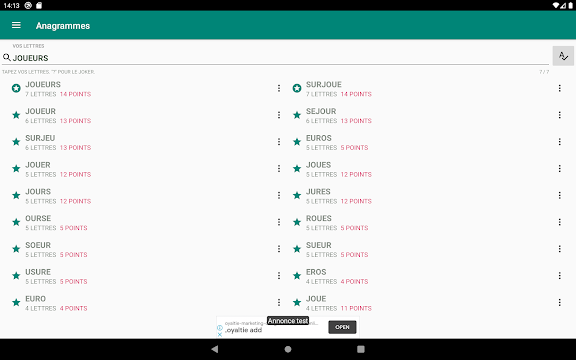Viewport: 576px width, 360px height.
Task: Select the word SEJOUR in results
Action: [x=321, y=111]
